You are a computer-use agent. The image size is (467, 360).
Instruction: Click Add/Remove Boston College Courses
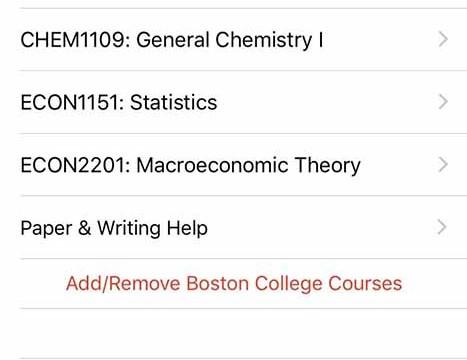click(x=234, y=284)
